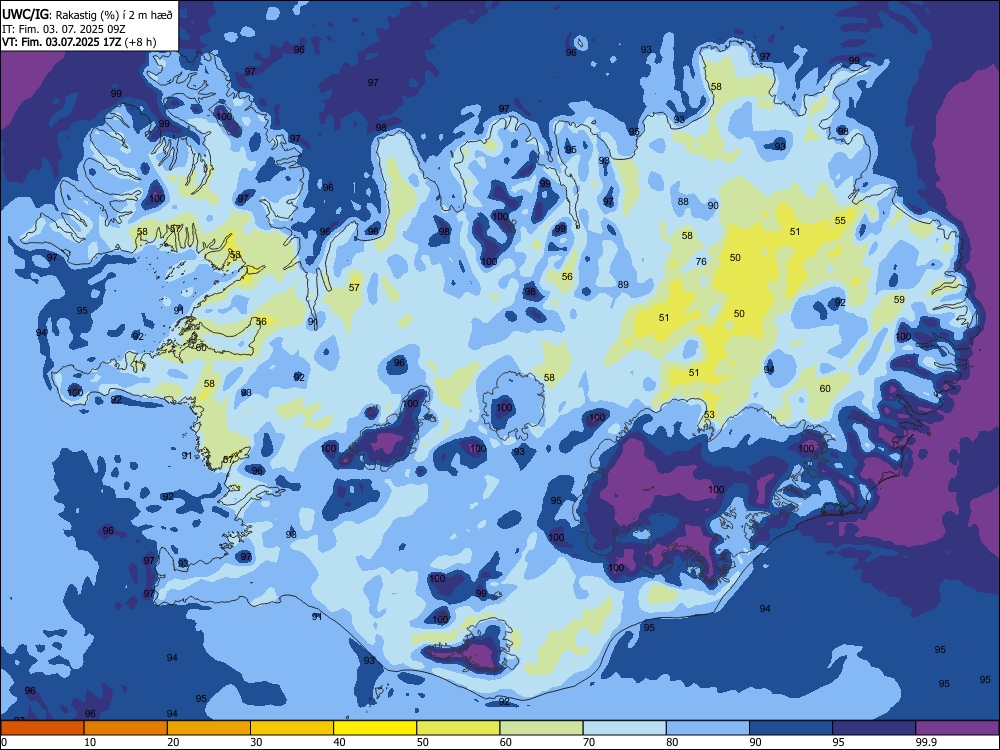Click the '76' humidity value on the map
This screenshot has height=750, width=1000.
pyautogui.click(x=701, y=261)
